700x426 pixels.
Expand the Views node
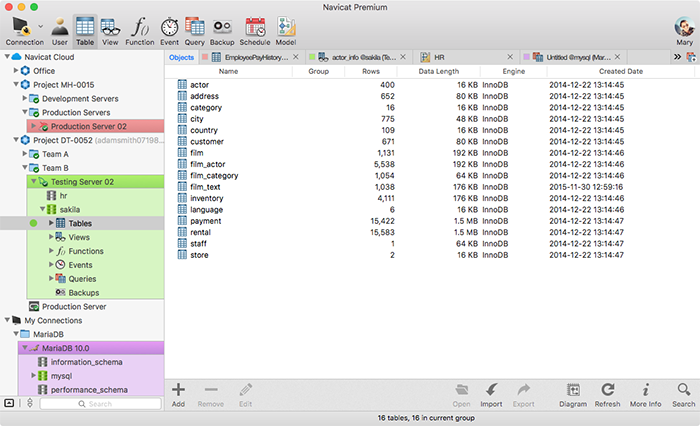[x=51, y=237]
